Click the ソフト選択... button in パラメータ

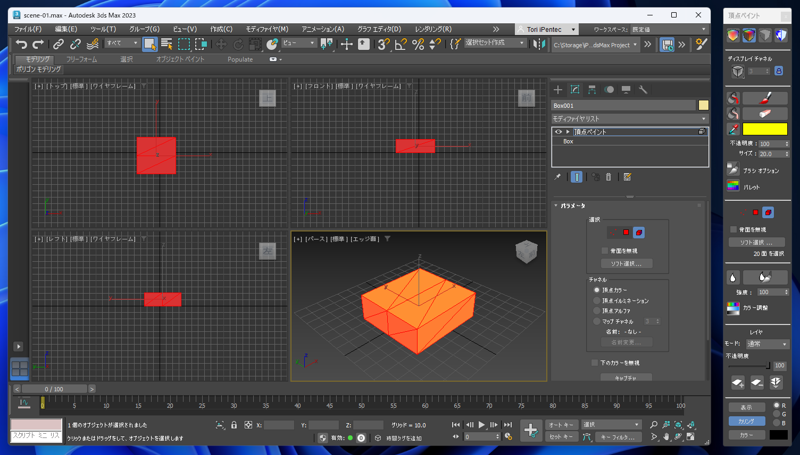tap(626, 264)
